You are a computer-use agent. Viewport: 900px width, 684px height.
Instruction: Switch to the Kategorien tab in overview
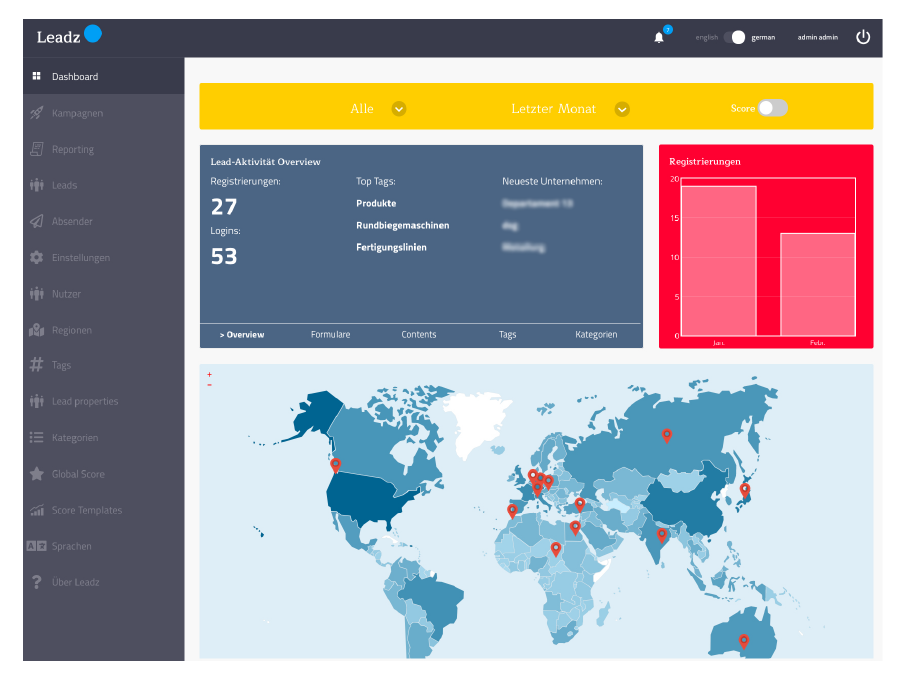tap(596, 335)
